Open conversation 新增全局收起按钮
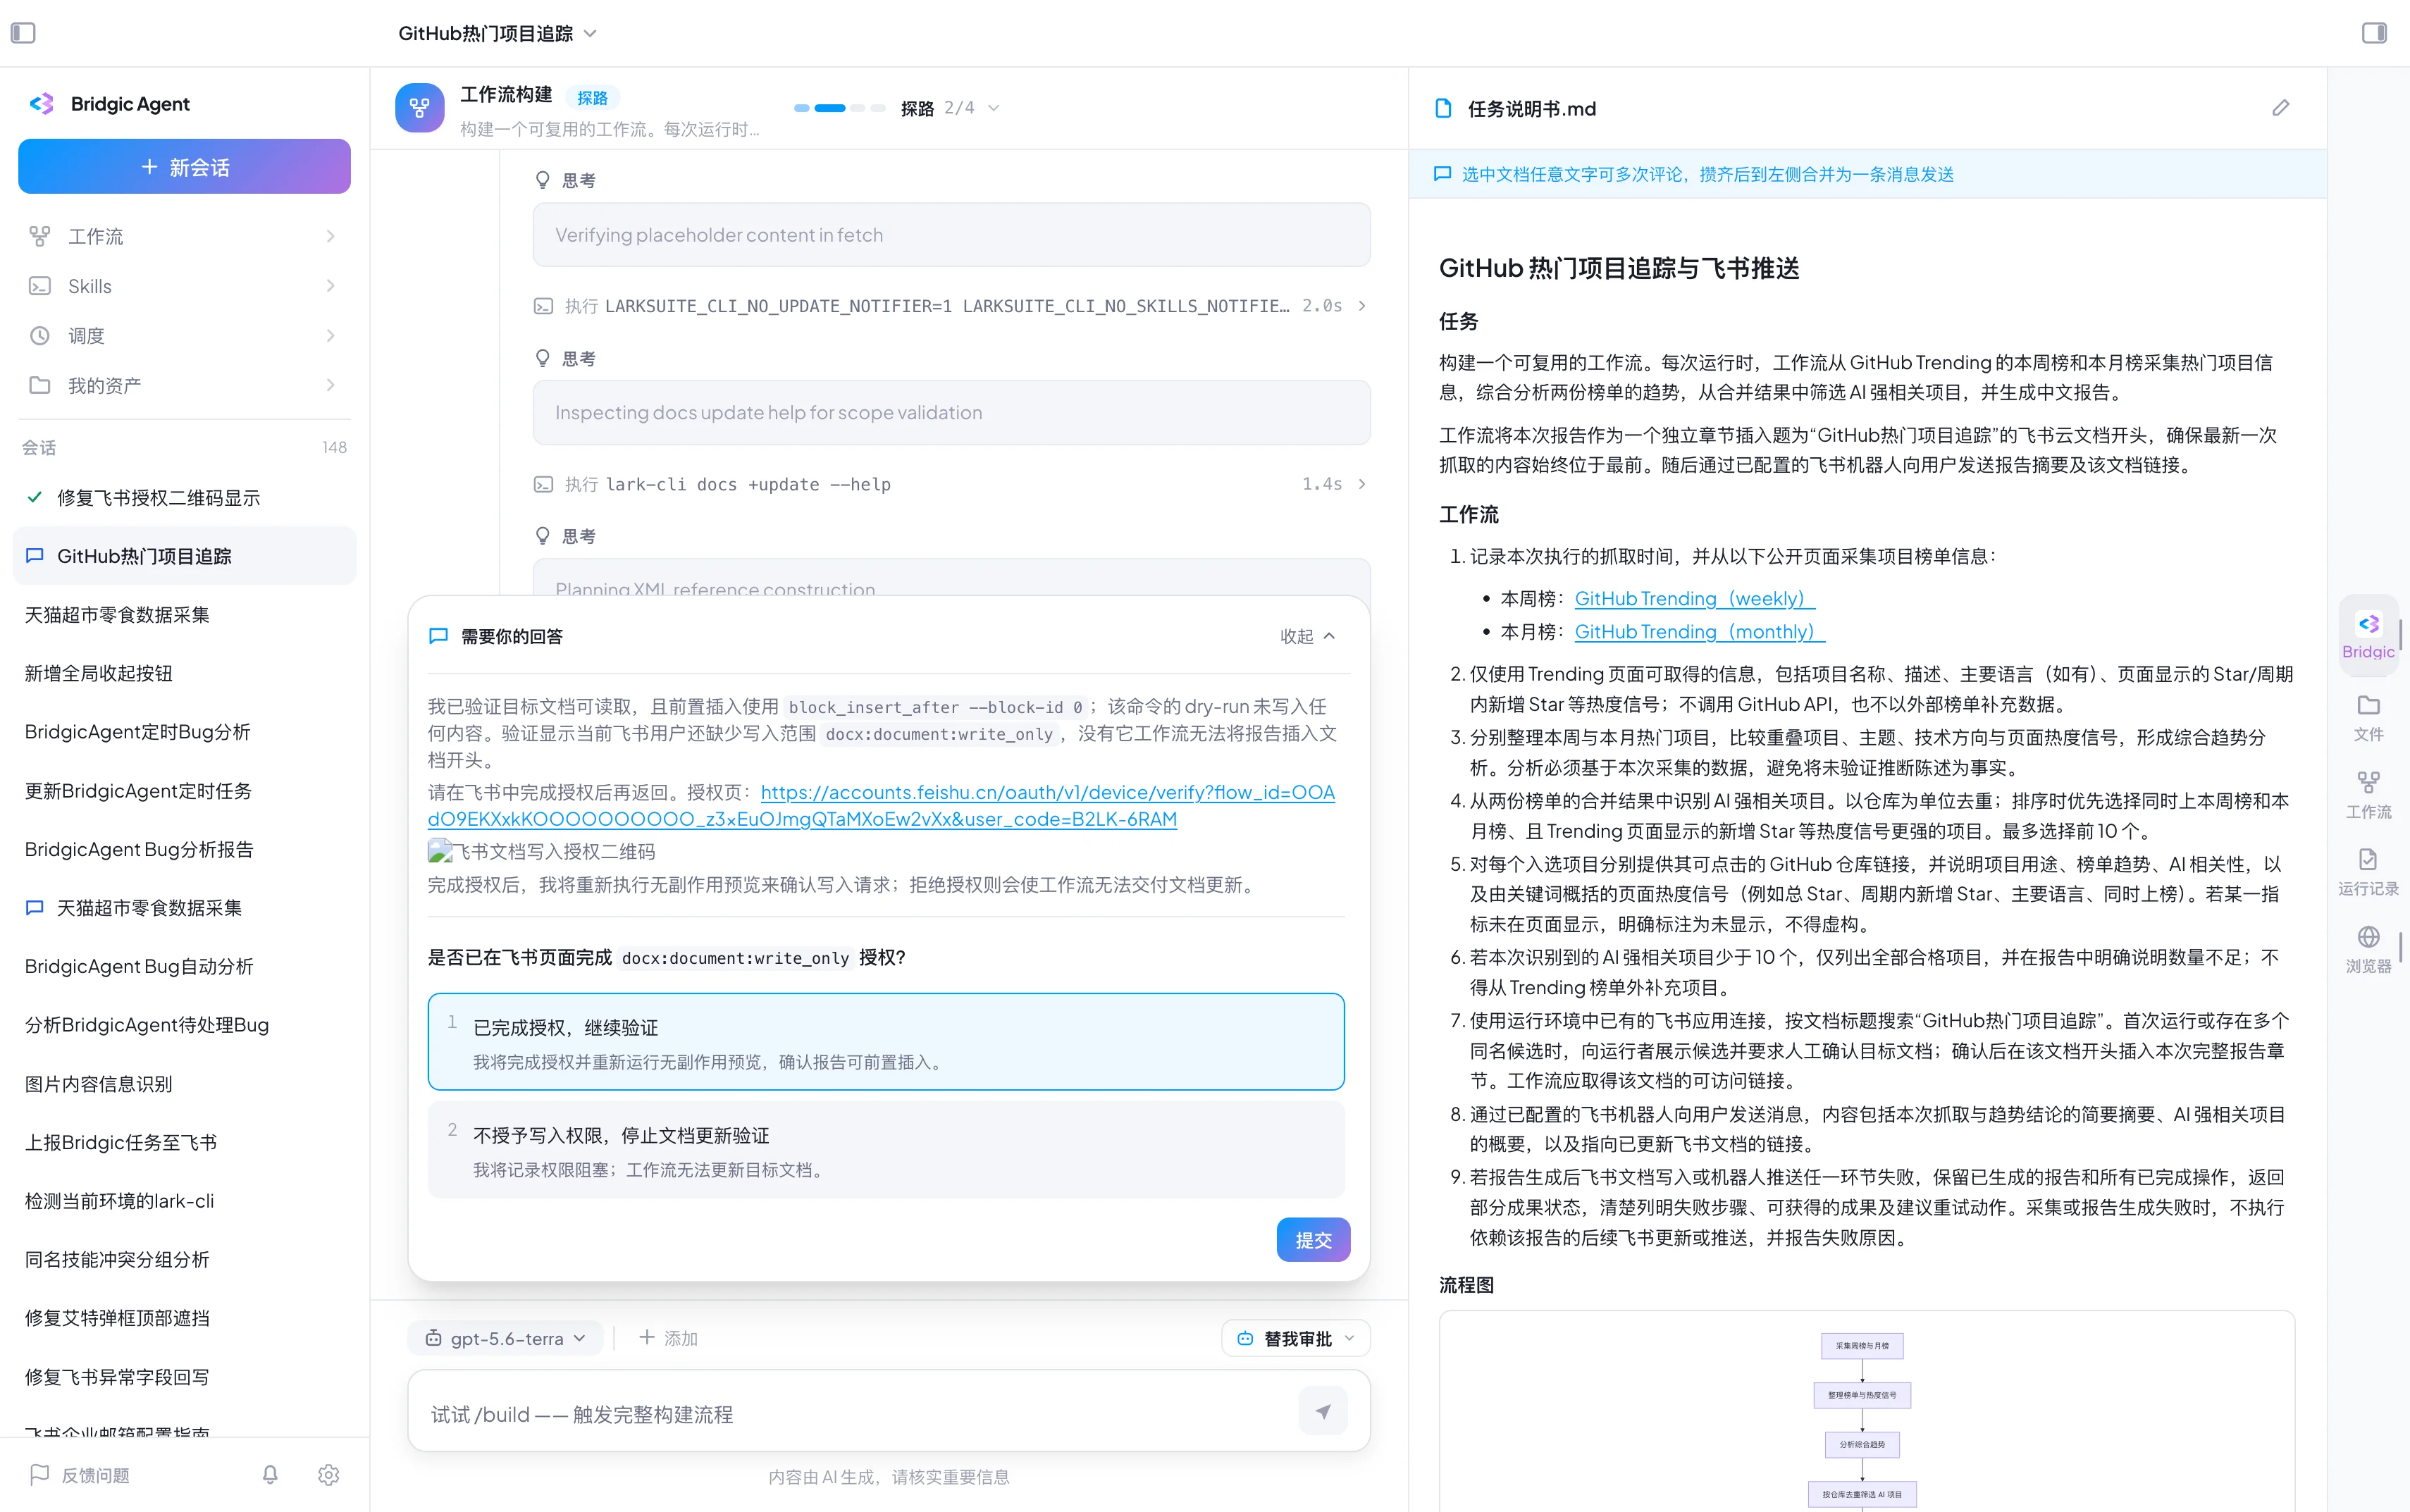This screenshot has width=2410, height=1512. pos(185,673)
